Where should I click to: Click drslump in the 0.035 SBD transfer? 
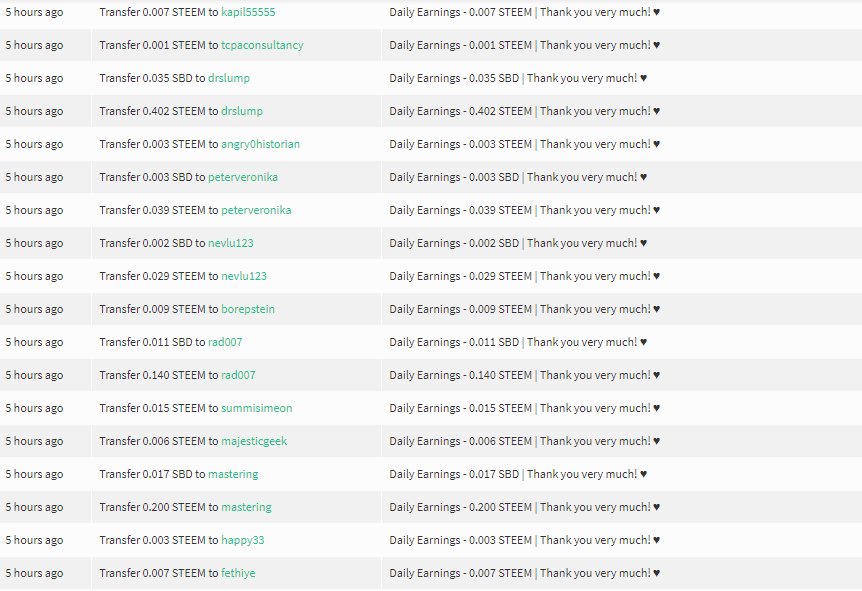[229, 78]
